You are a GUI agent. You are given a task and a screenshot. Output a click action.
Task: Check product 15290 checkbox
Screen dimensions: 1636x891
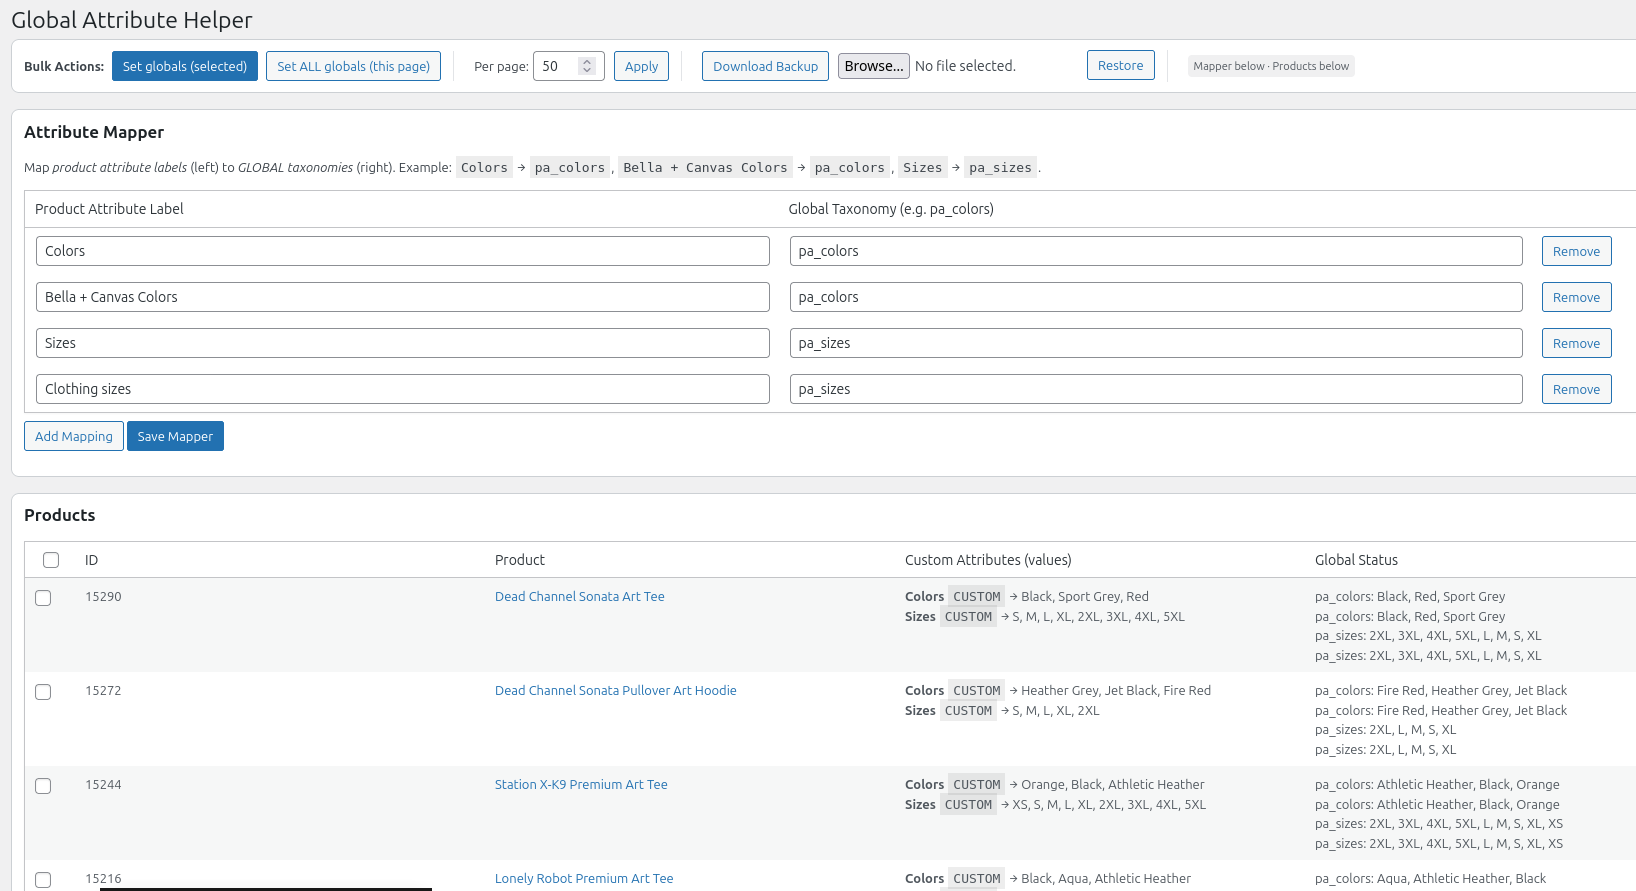(x=43, y=598)
